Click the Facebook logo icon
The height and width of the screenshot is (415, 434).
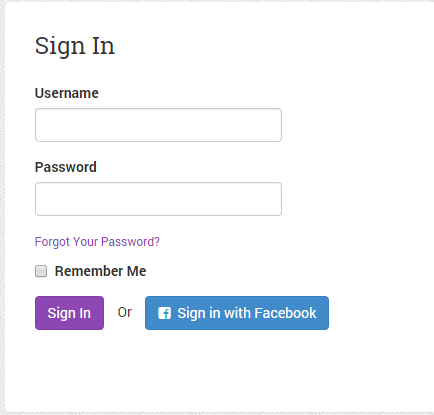coord(164,313)
